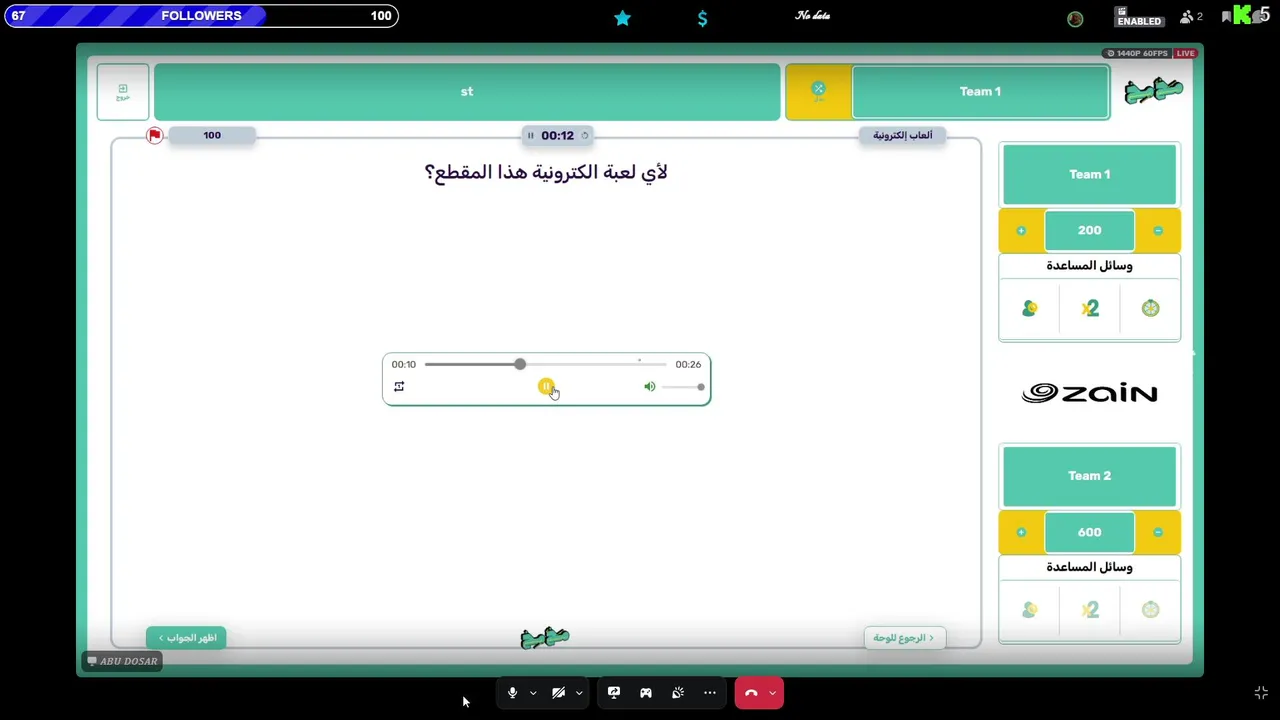Seek on the audio progress bar
Screen dimensions: 1280x720
(545, 364)
